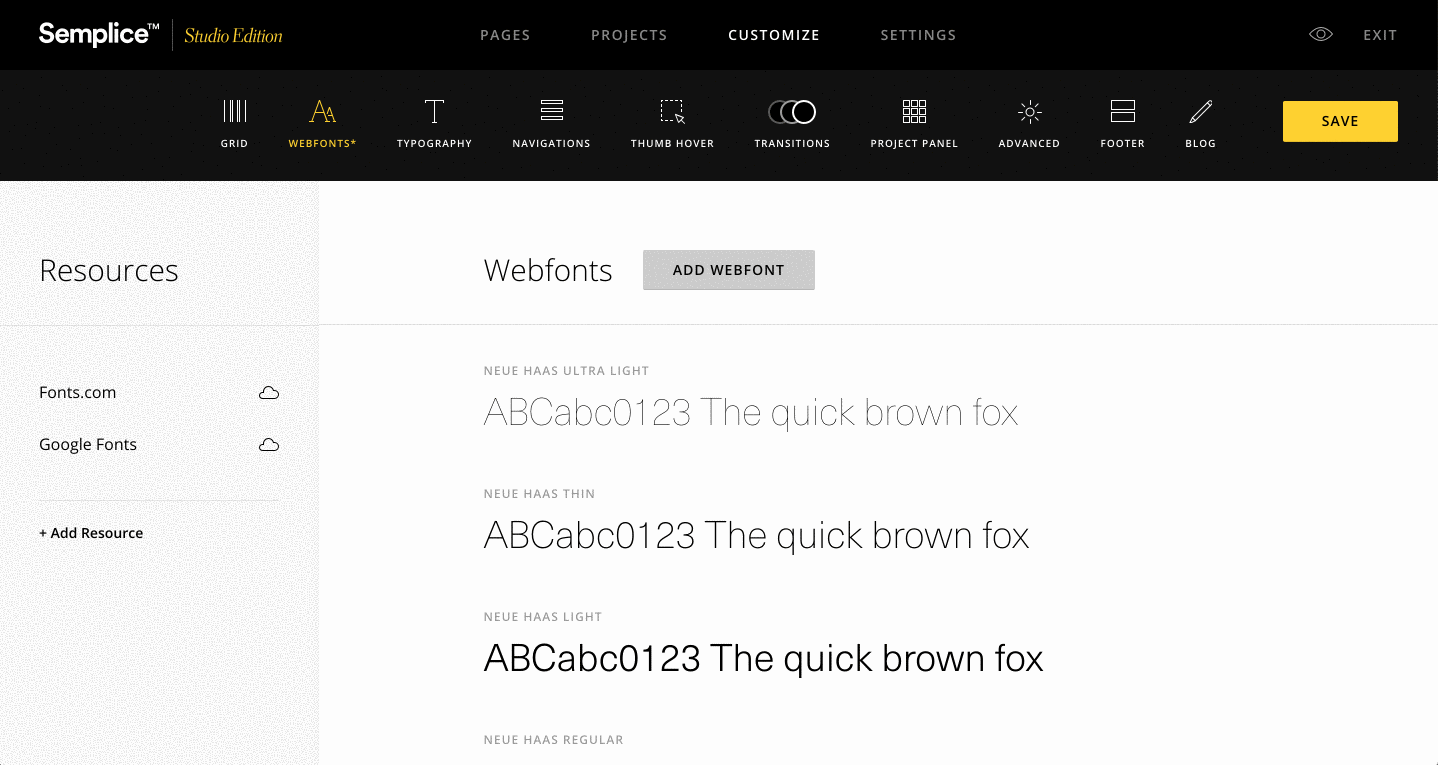This screenshot has height=765, width=1438.
Task: Select the Neue Haas Thin font sample
Action: pos(756,536)
